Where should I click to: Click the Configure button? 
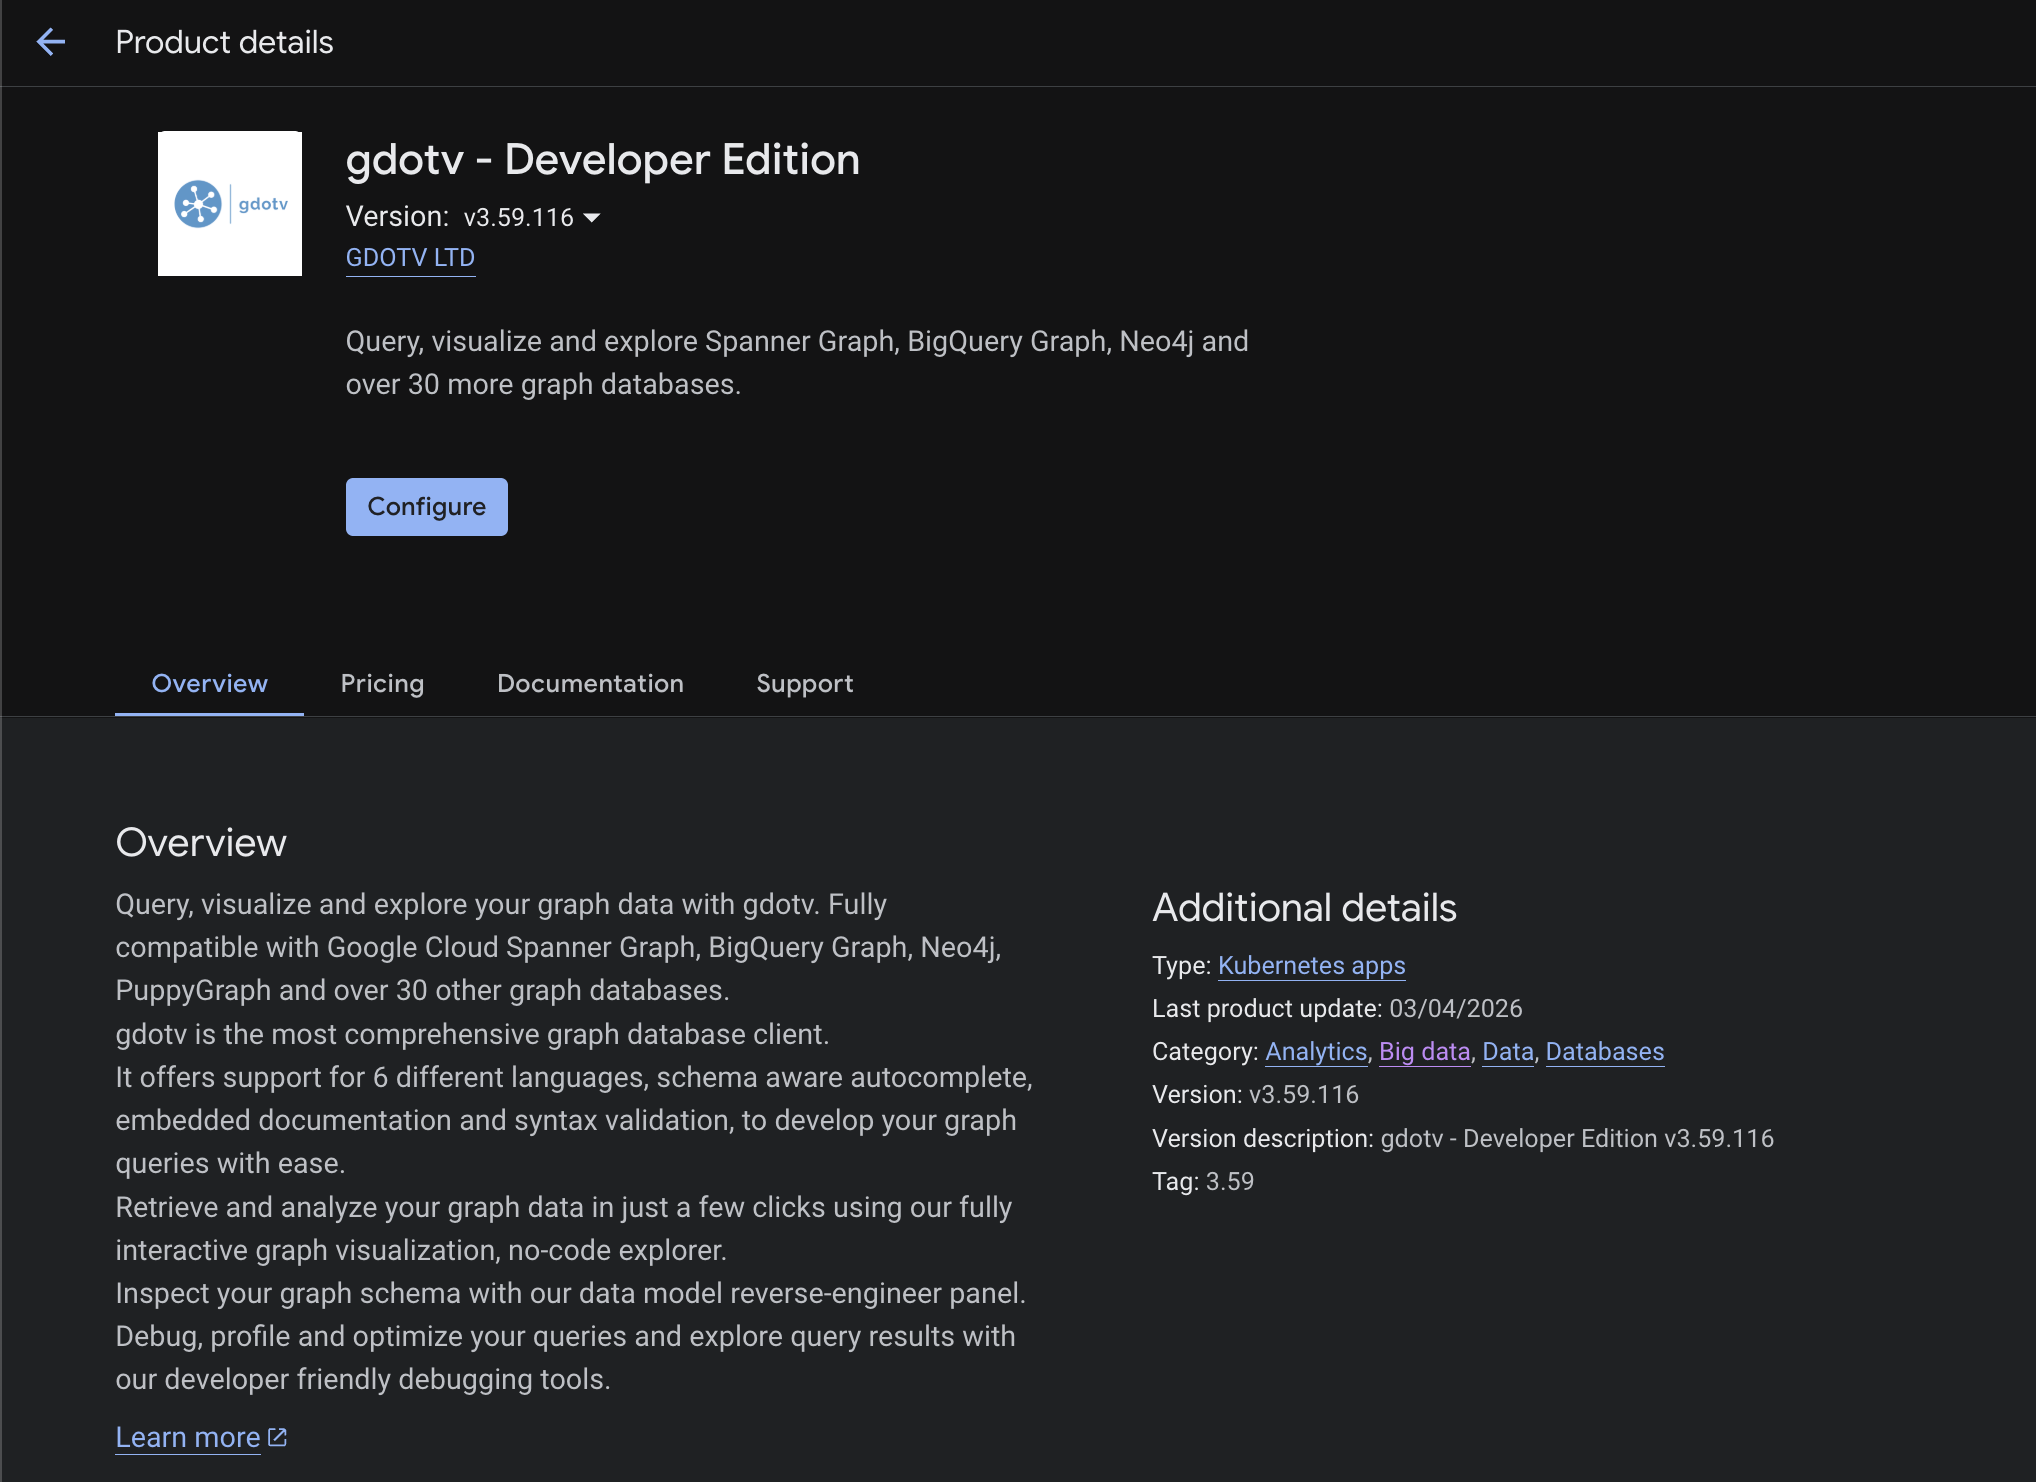coord(426,506)
